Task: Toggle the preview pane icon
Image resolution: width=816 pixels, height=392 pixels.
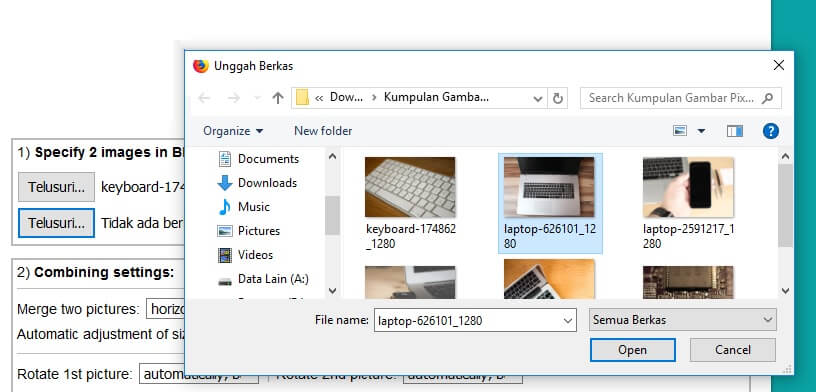Action: click(x=735, y=131)
